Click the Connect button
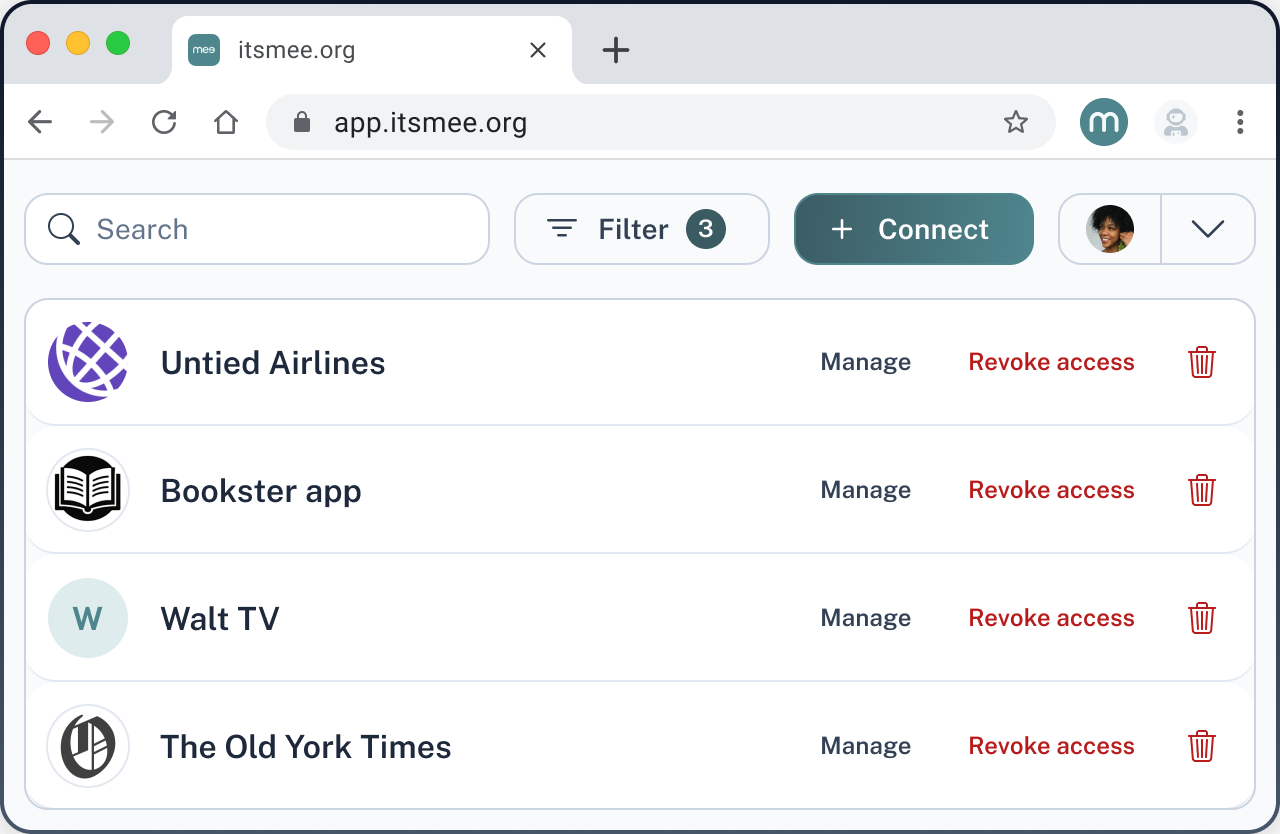Screen dimensions: 1280x834 (913, 229)
